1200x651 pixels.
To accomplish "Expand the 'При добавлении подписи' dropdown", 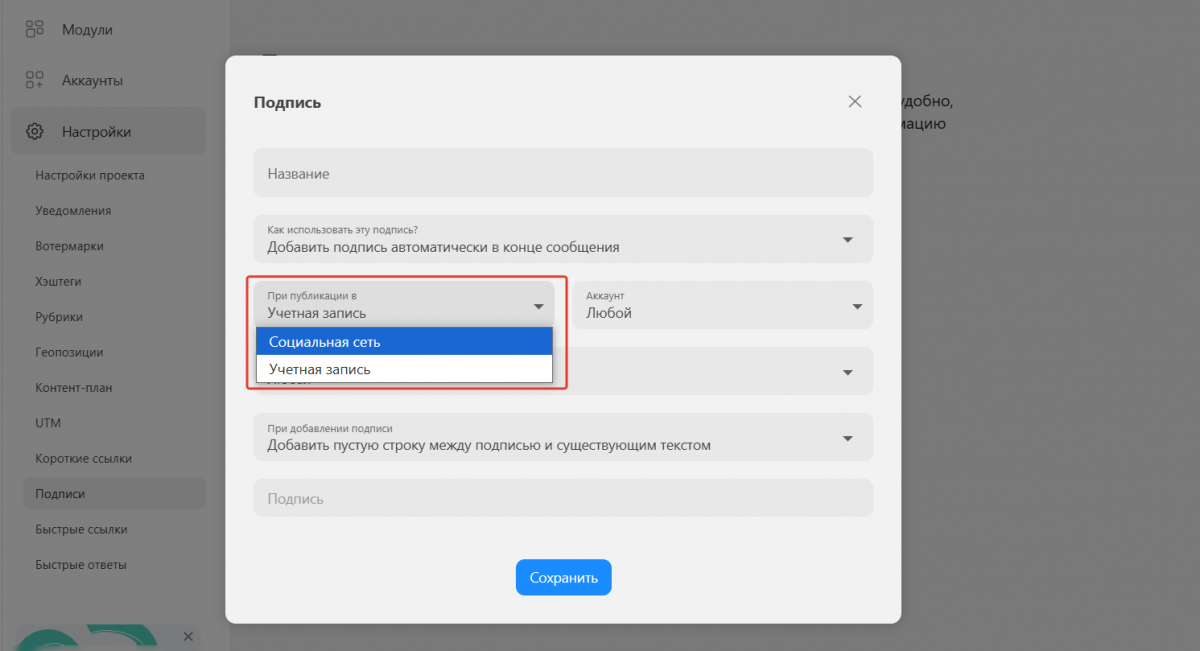I will click(563, 437).
